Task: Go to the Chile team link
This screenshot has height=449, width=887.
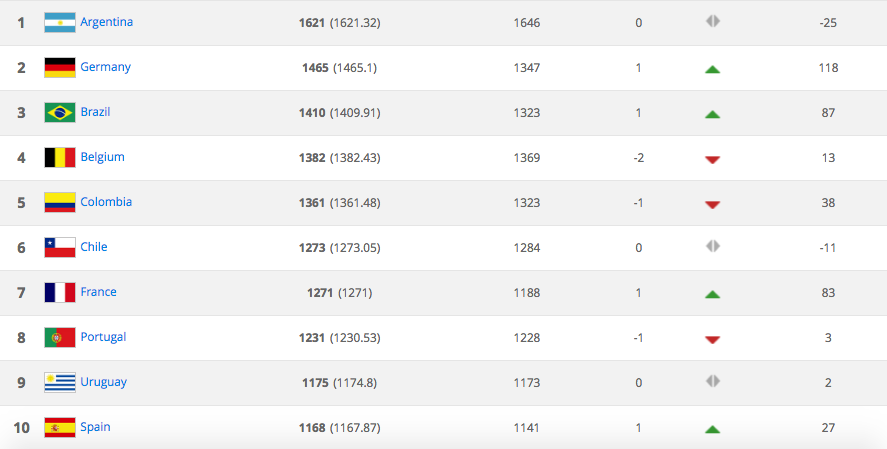Action: [94, 247]
